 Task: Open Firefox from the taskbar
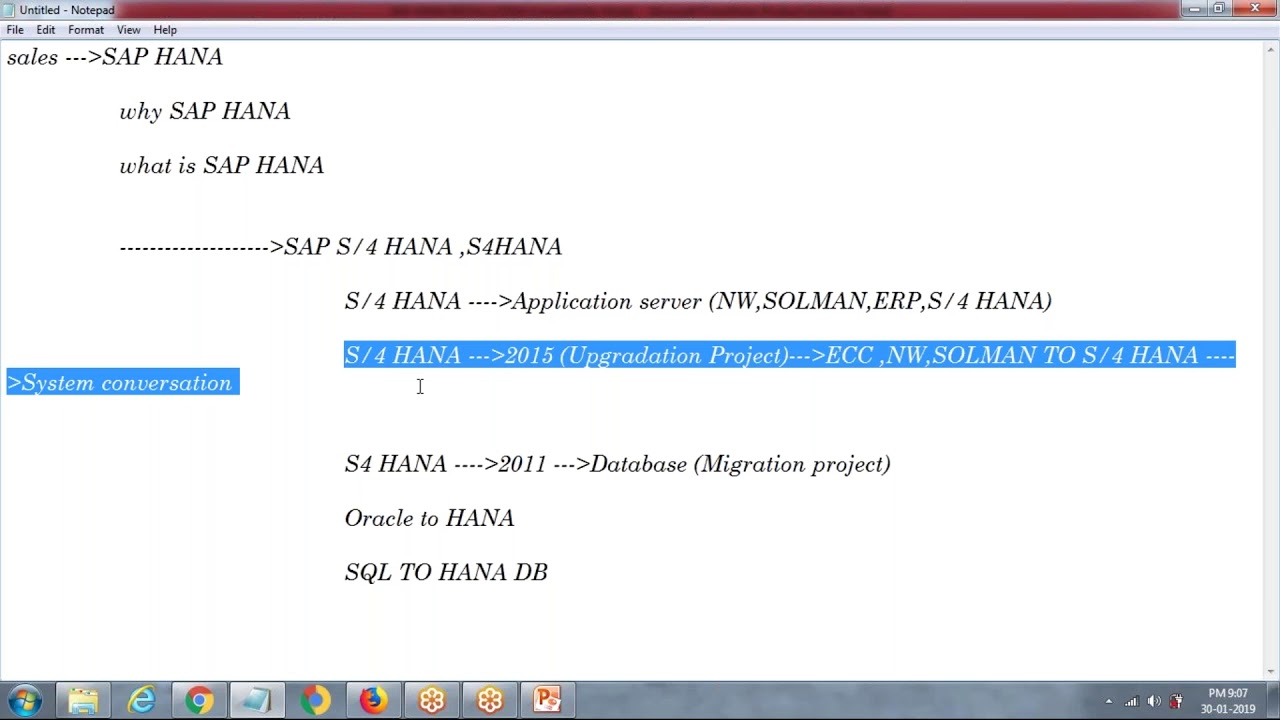click(x=373, y=700)
